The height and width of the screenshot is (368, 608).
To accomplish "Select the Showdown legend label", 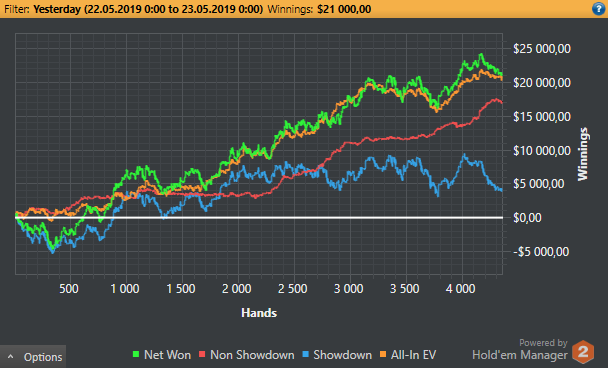I will pyautogui.click(x=342, y=355).
